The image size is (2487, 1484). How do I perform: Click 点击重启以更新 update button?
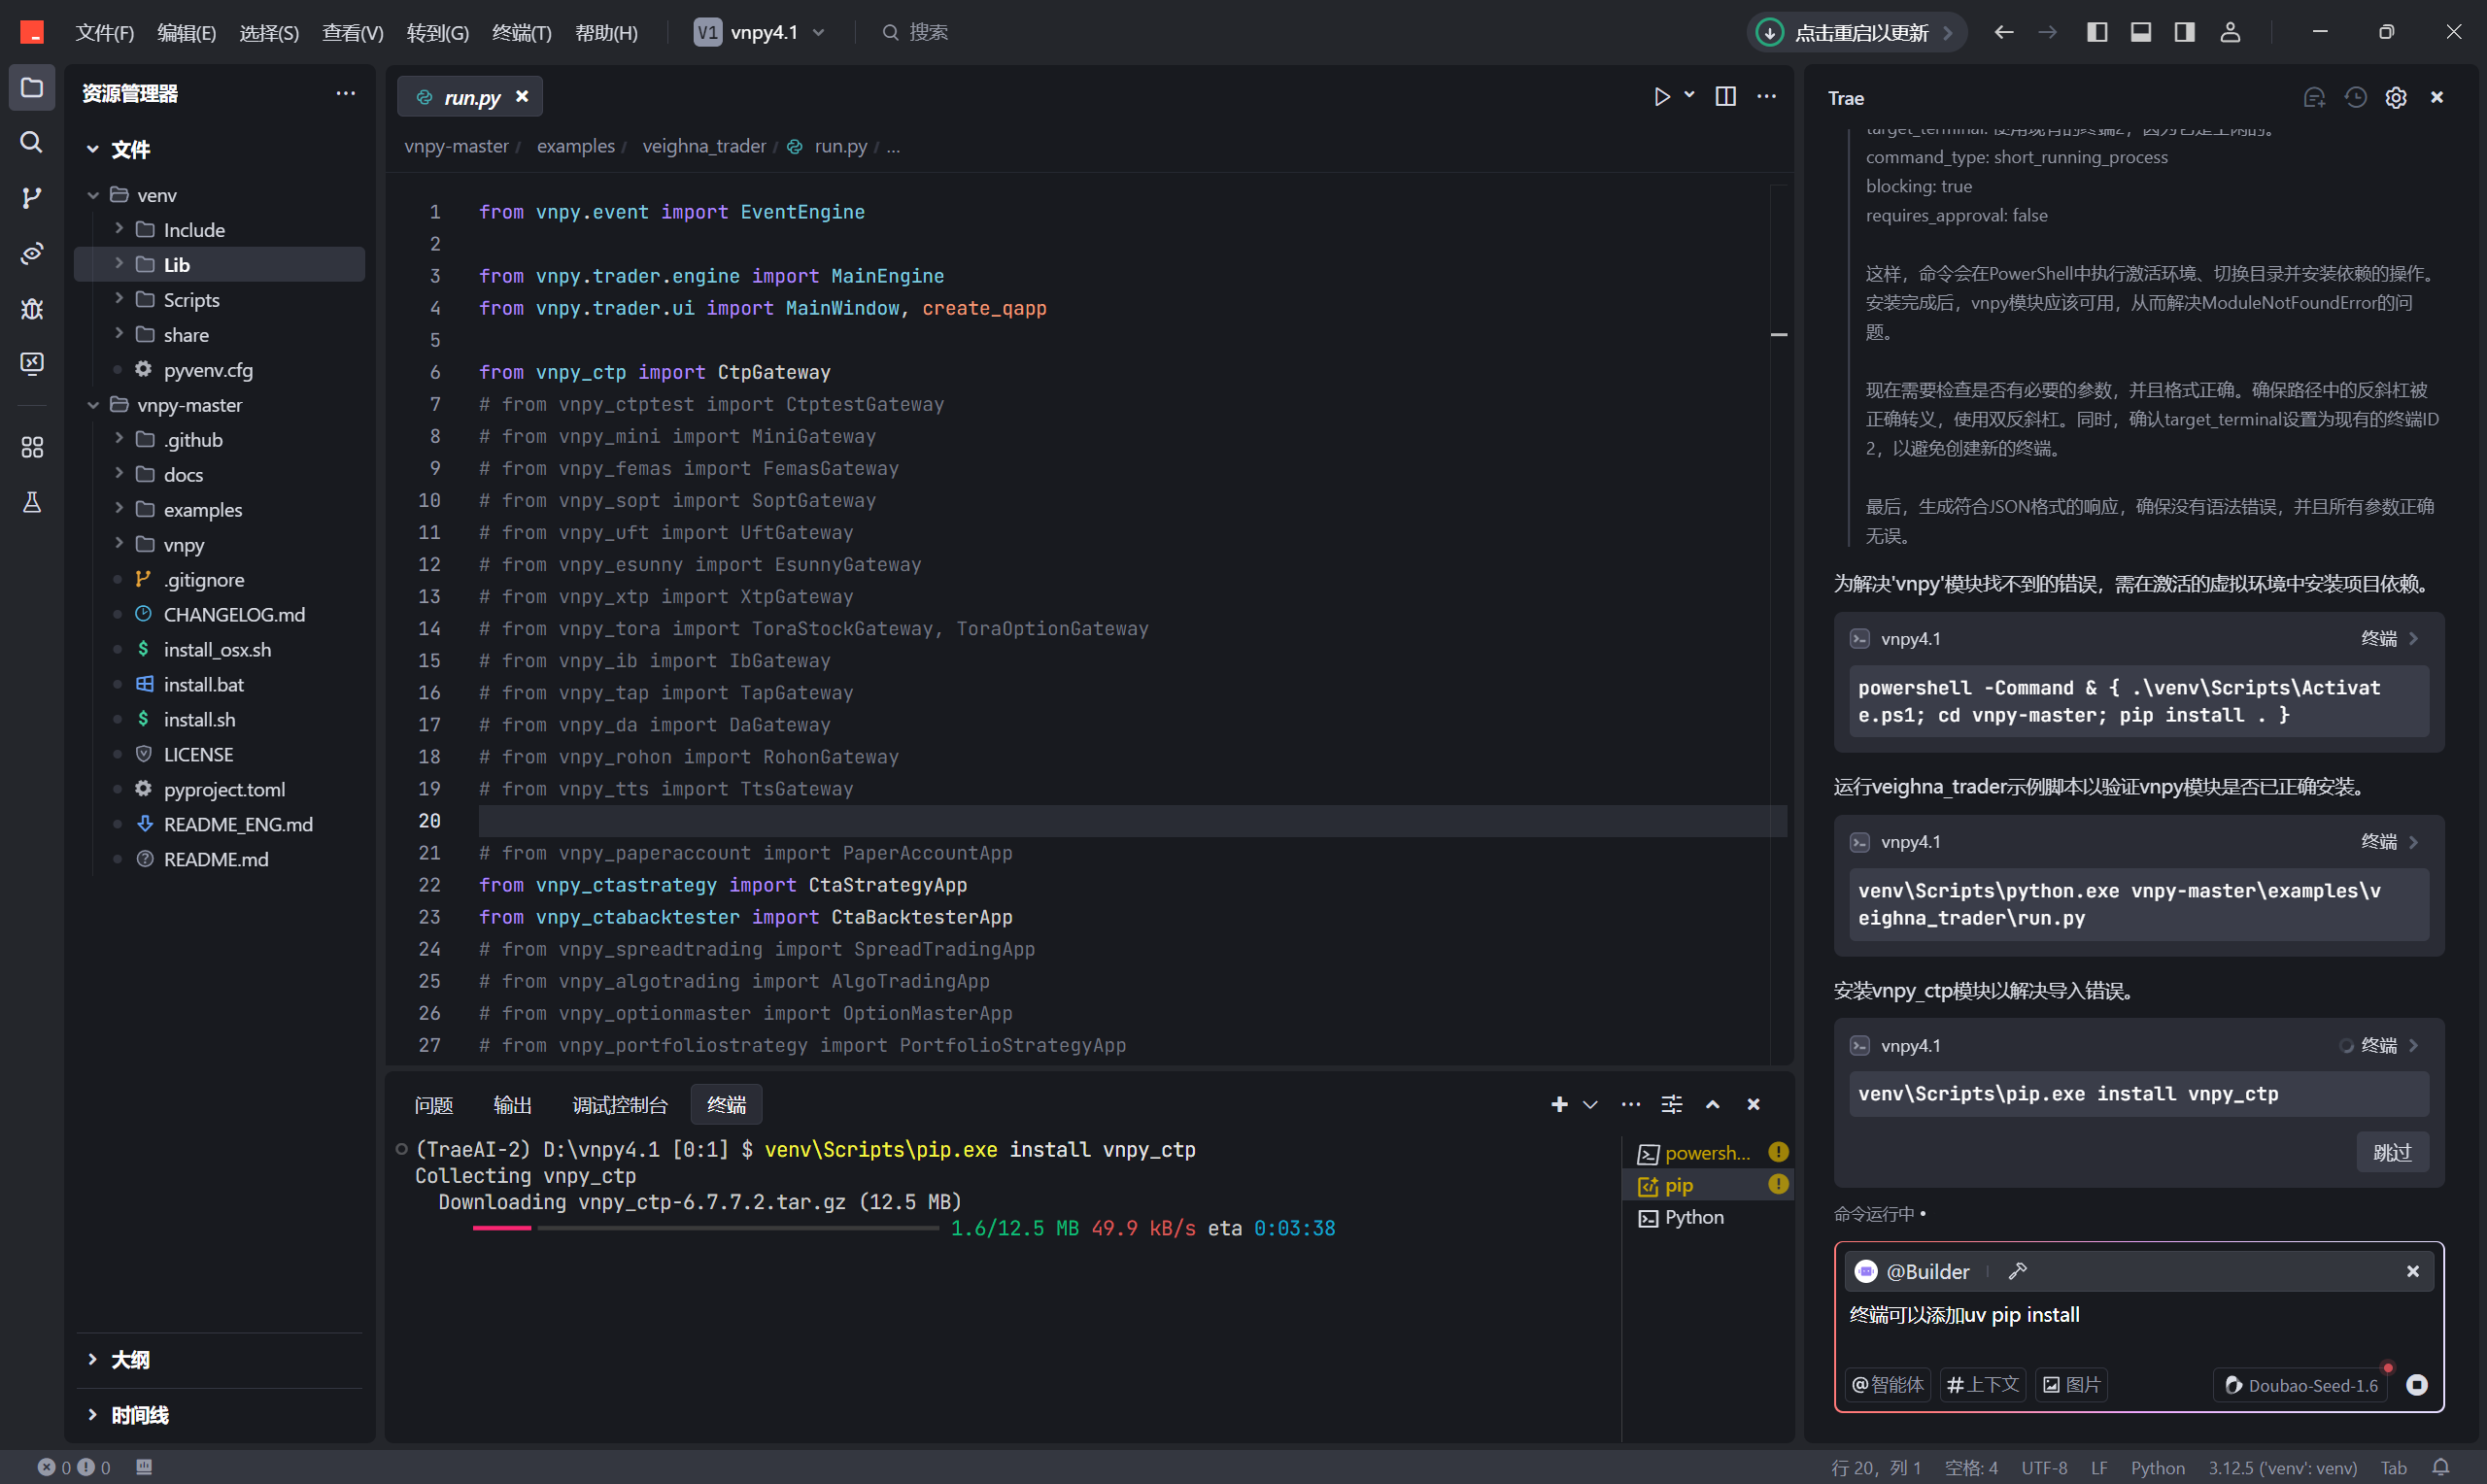(1856, 32)
